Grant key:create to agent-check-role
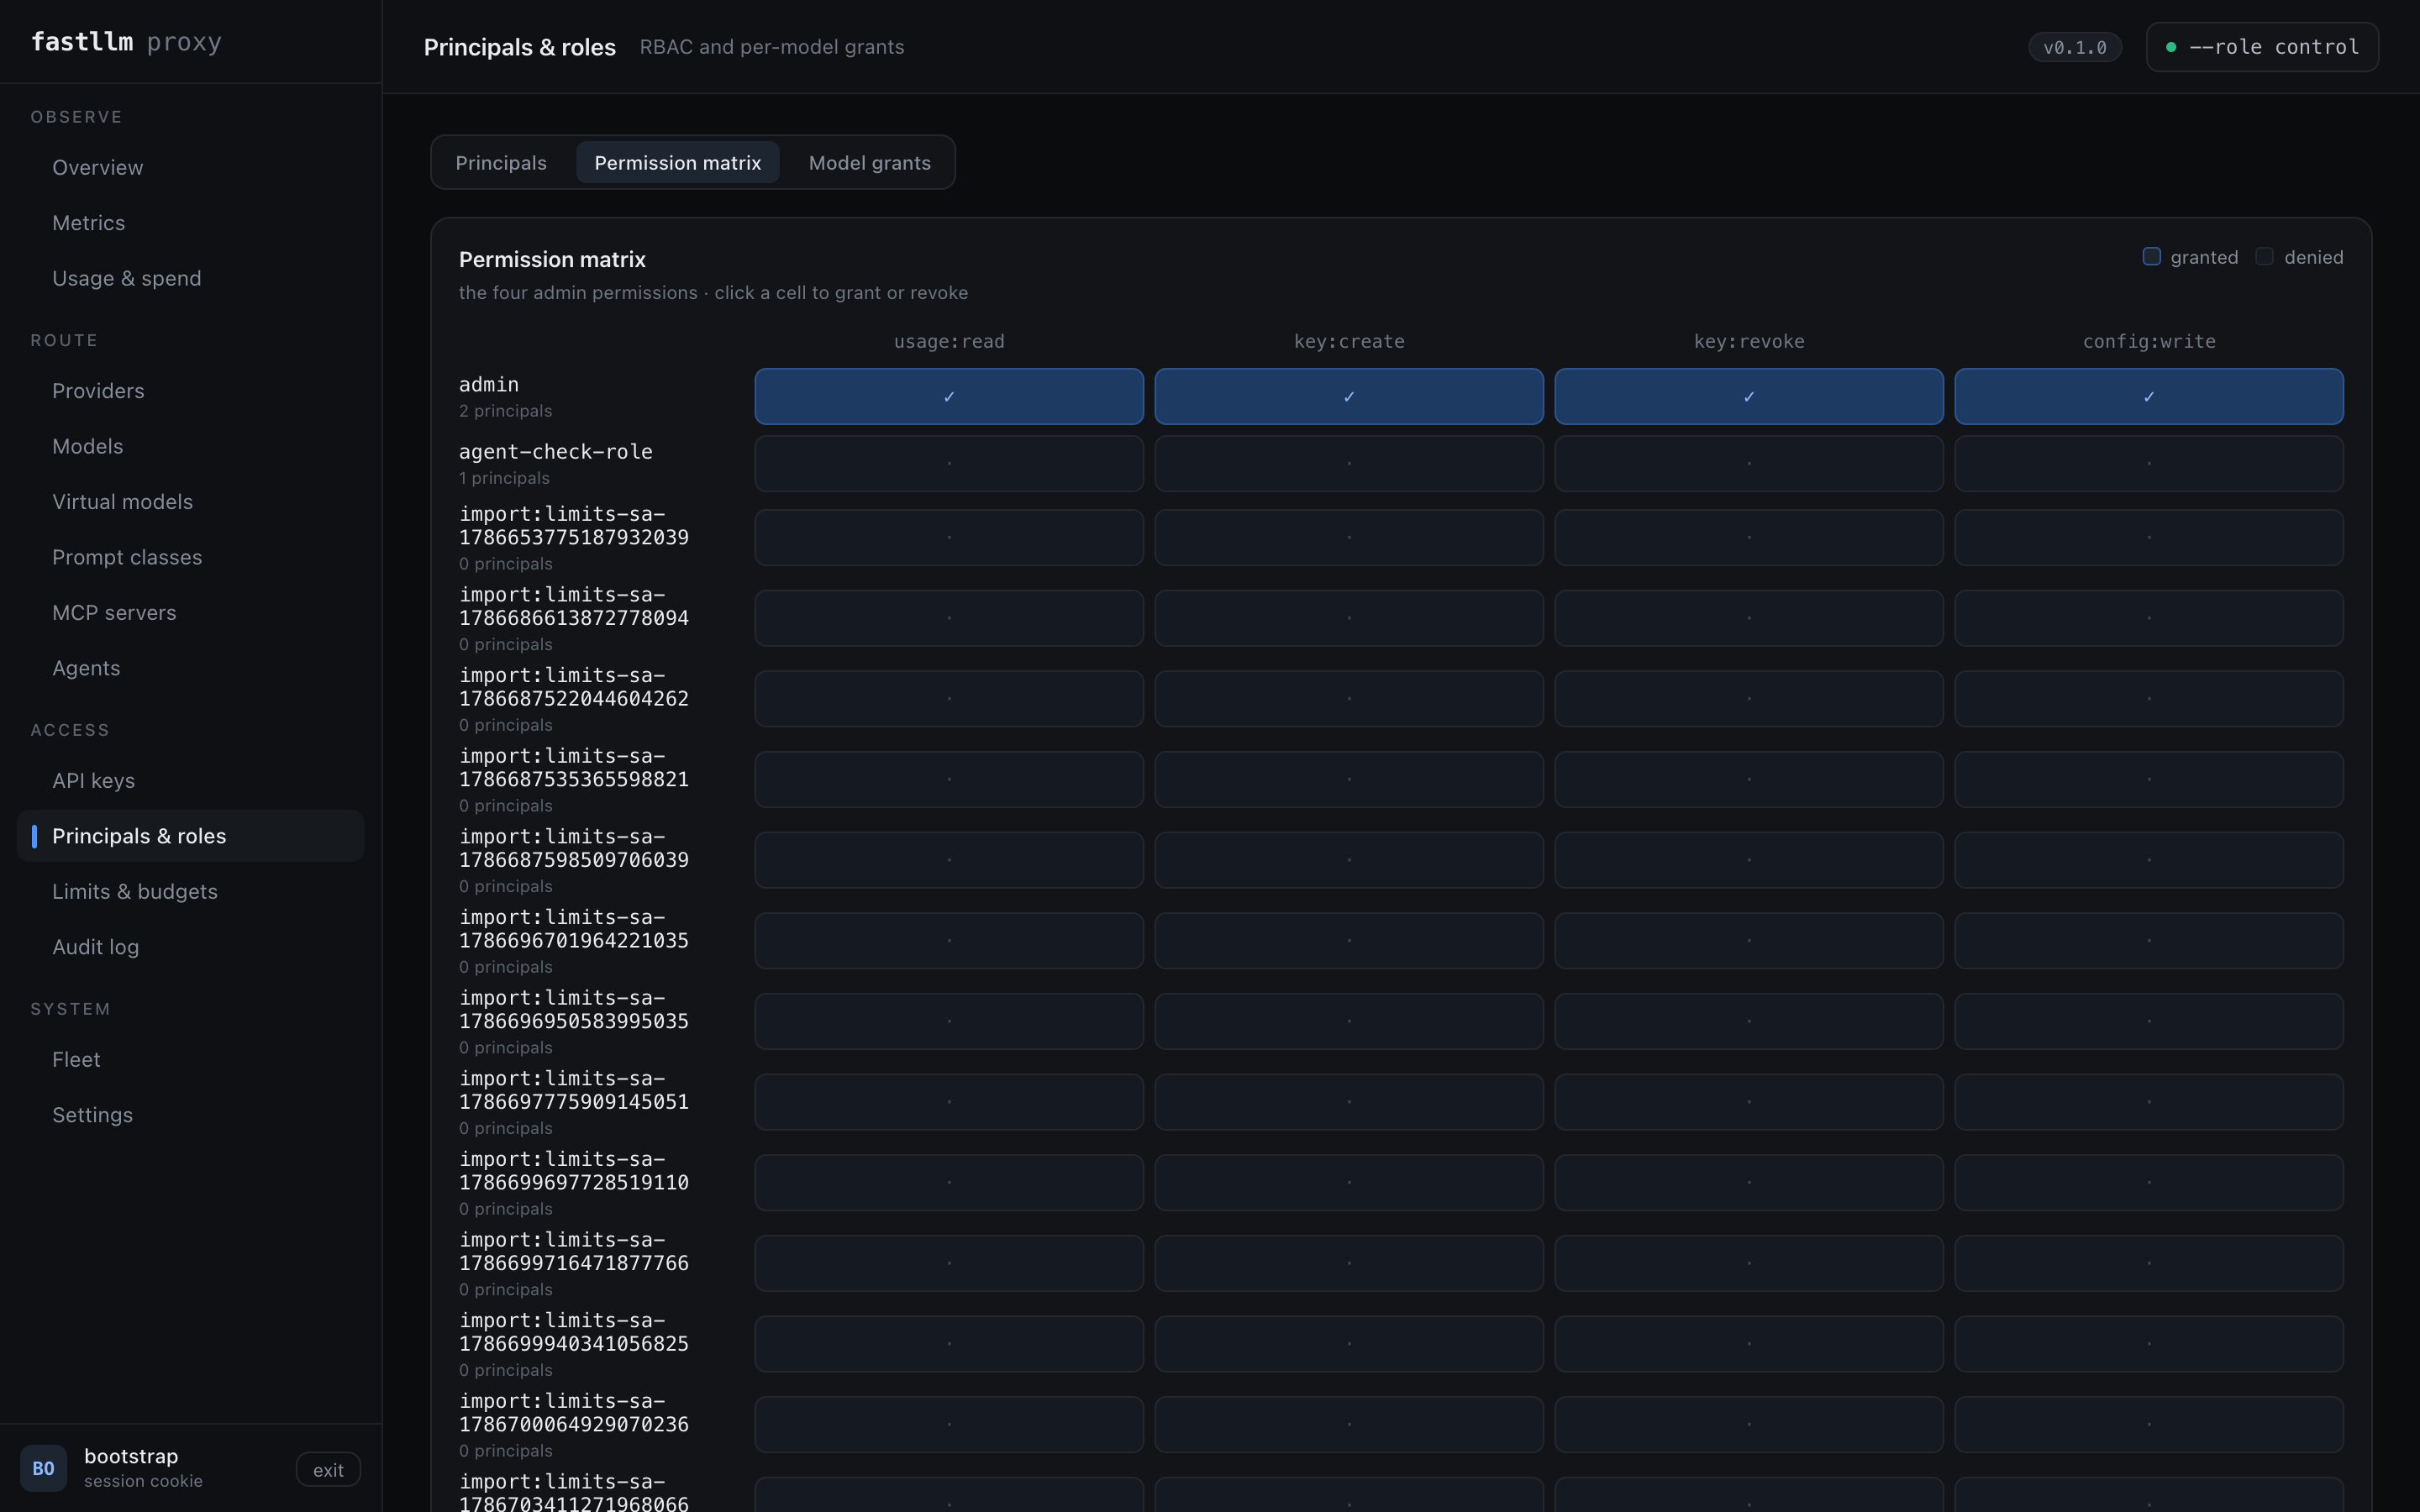Image resolution: width=2420 pixels, height=1512 pixels. coord(1349,464)
